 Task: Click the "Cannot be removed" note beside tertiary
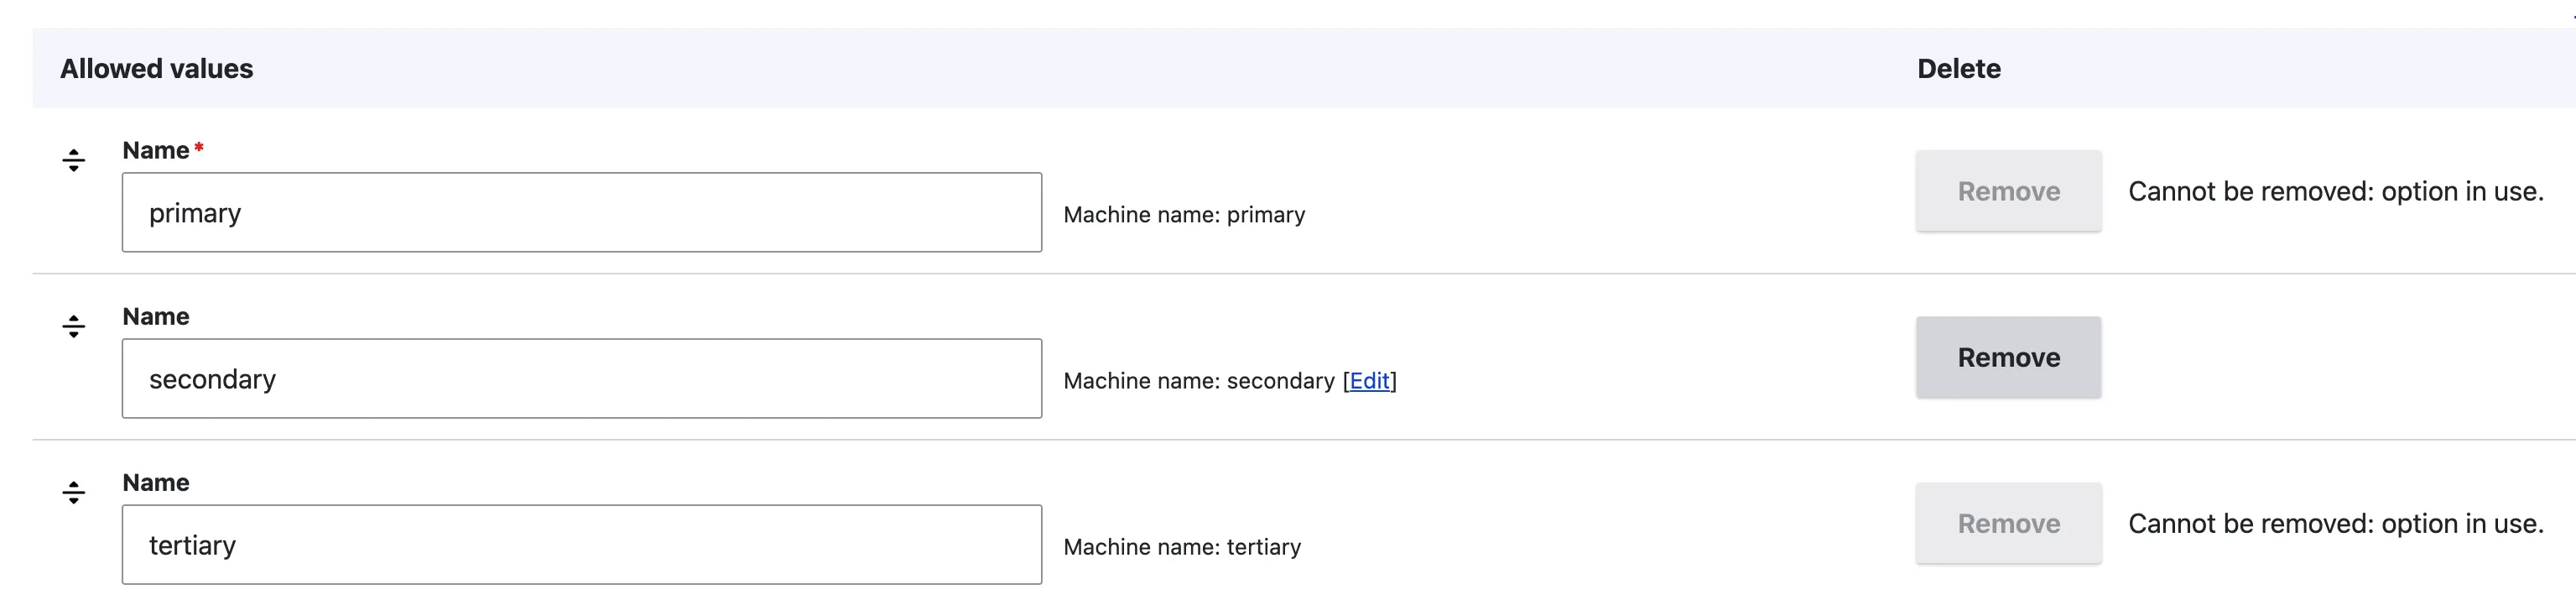[2335, 523]
